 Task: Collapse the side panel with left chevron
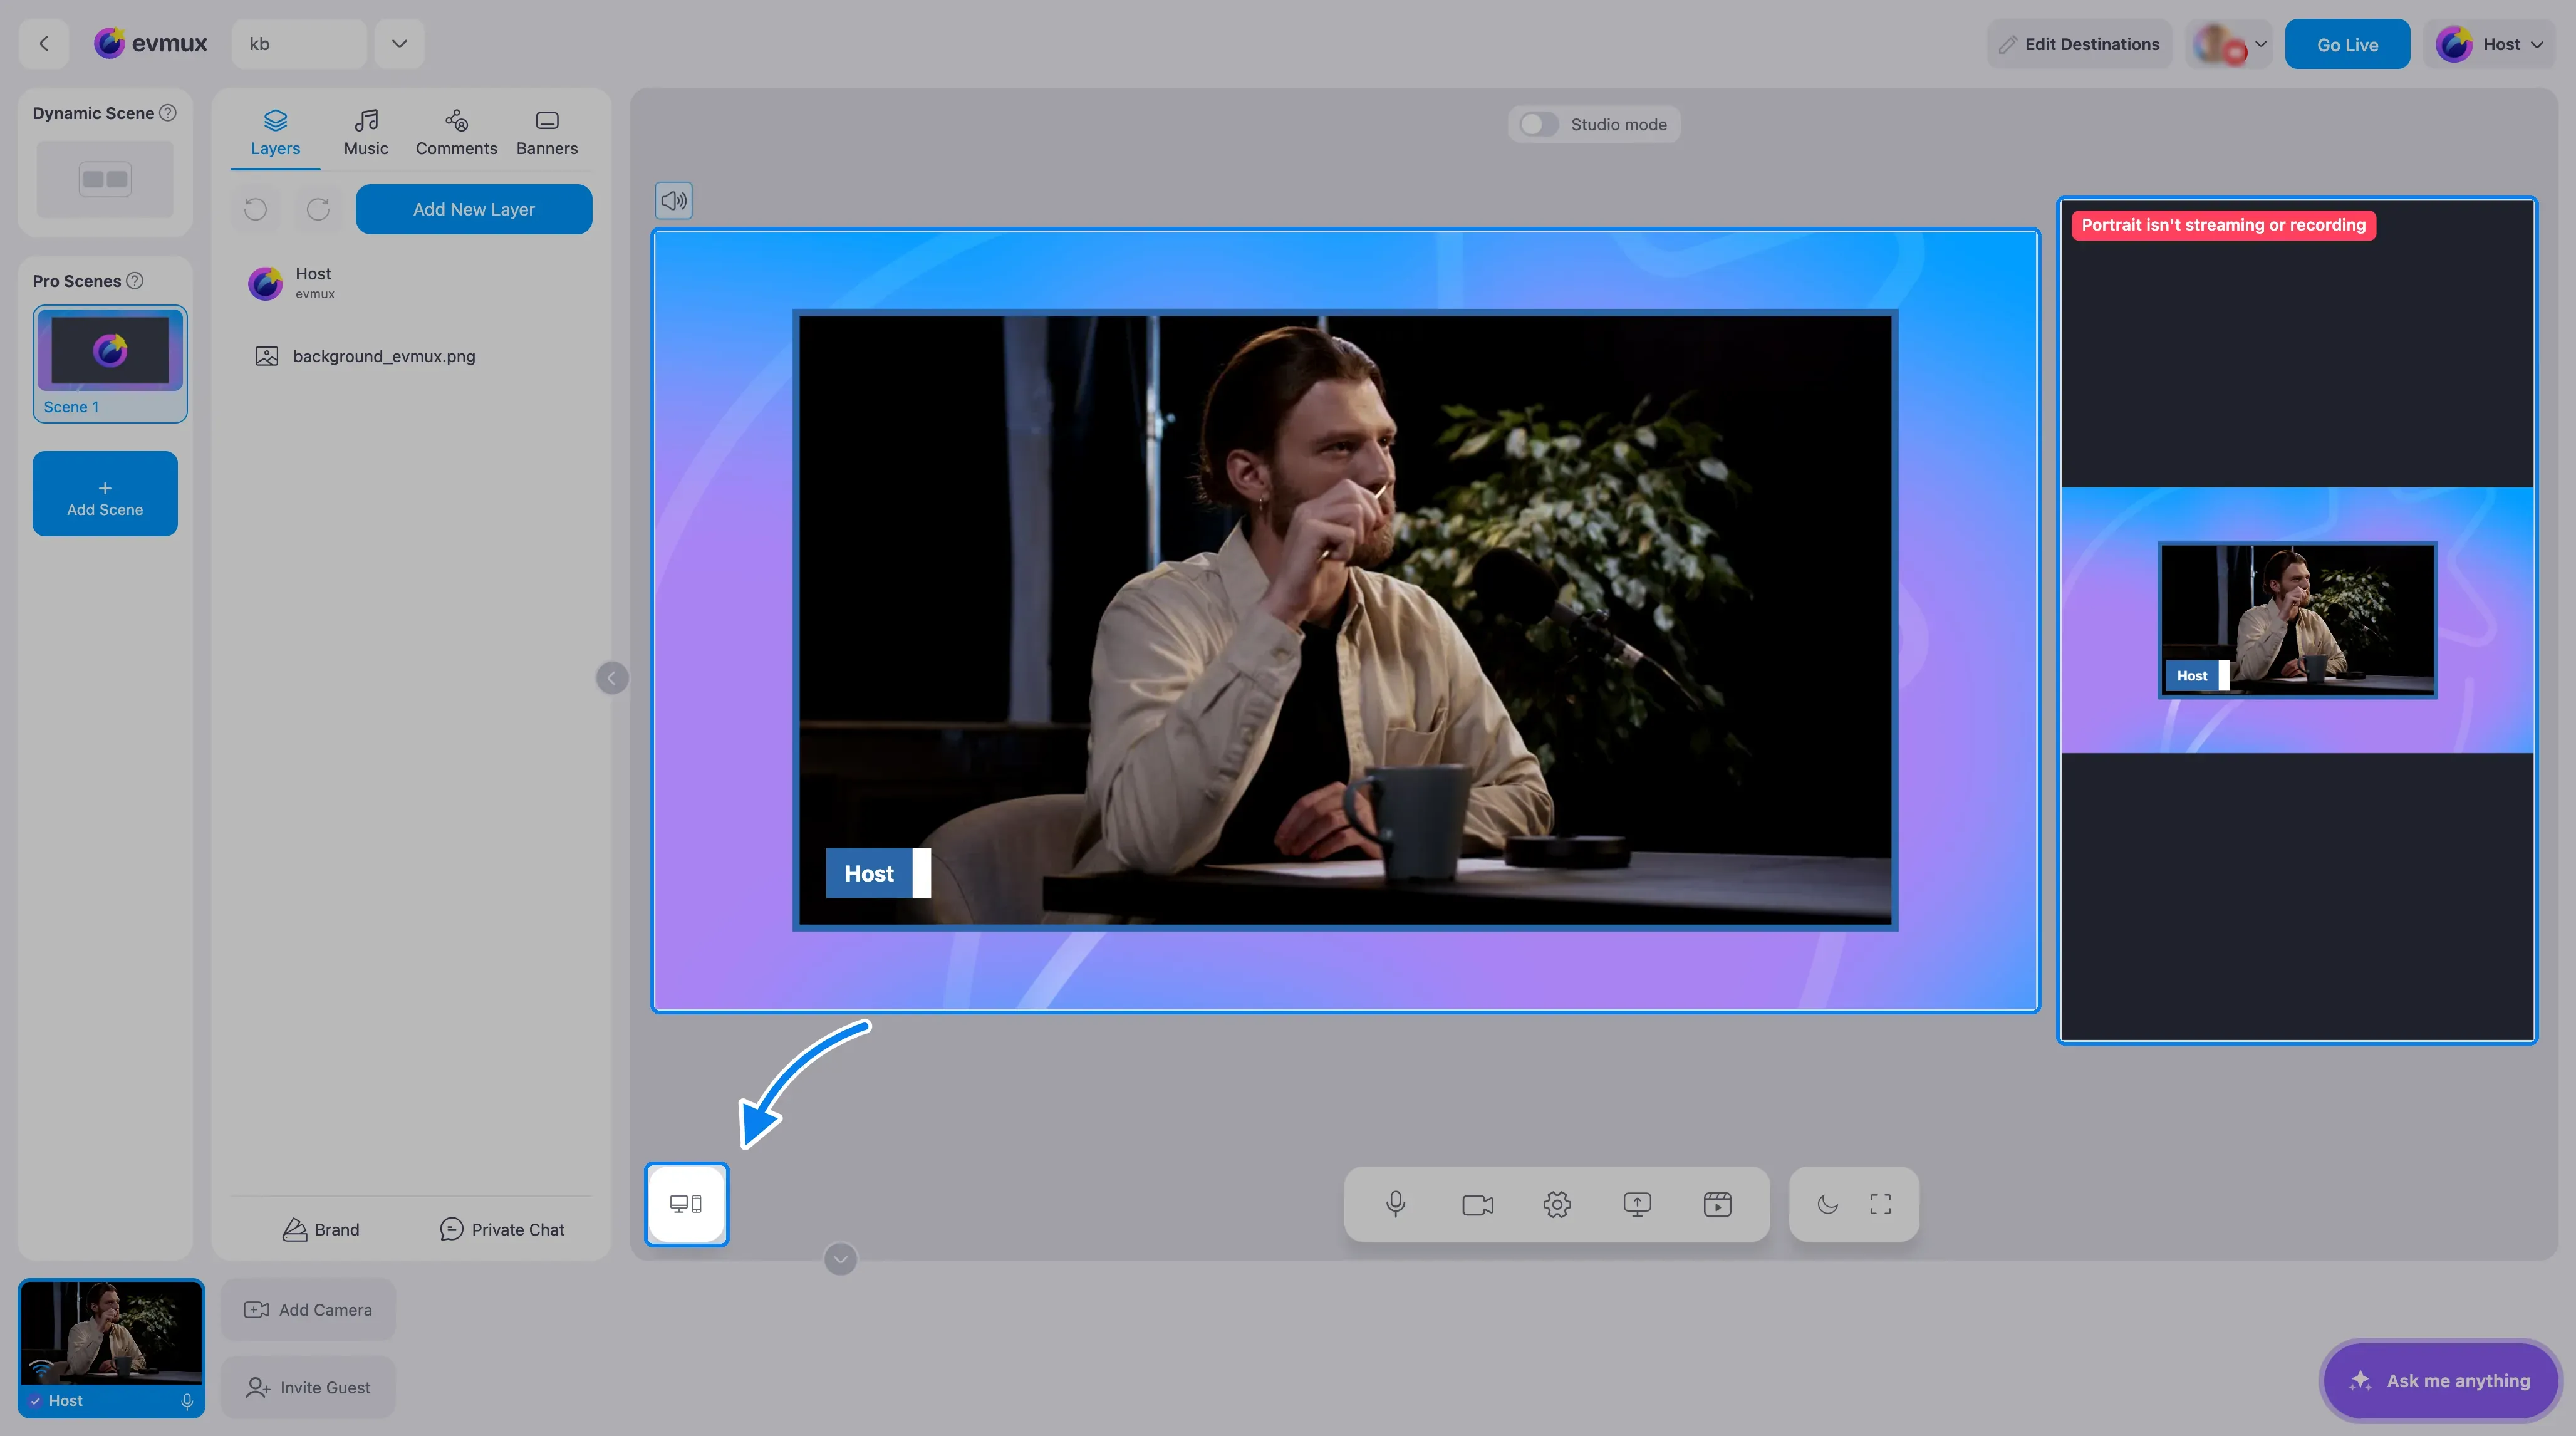click(x=612, y=678)
